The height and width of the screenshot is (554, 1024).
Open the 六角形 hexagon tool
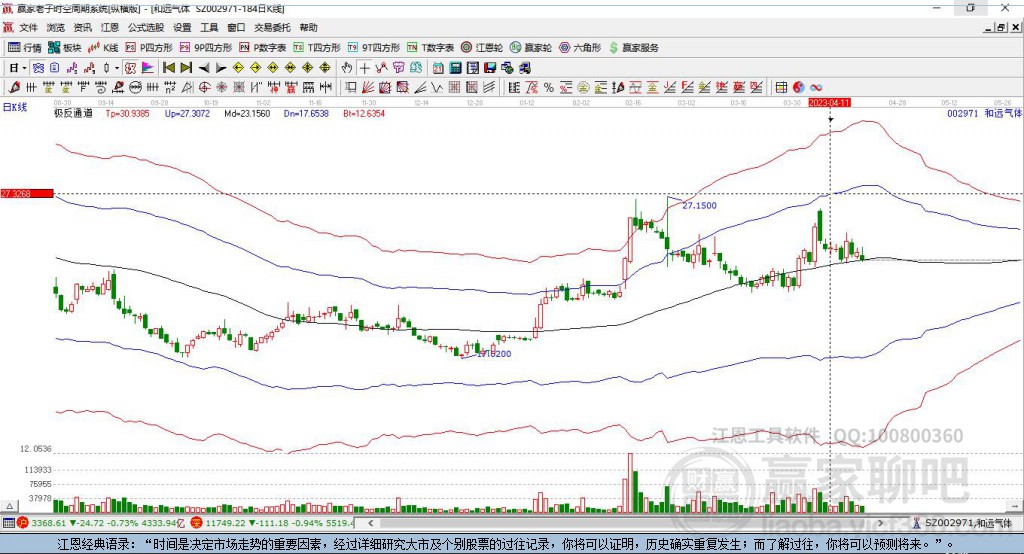coord(580,48)
